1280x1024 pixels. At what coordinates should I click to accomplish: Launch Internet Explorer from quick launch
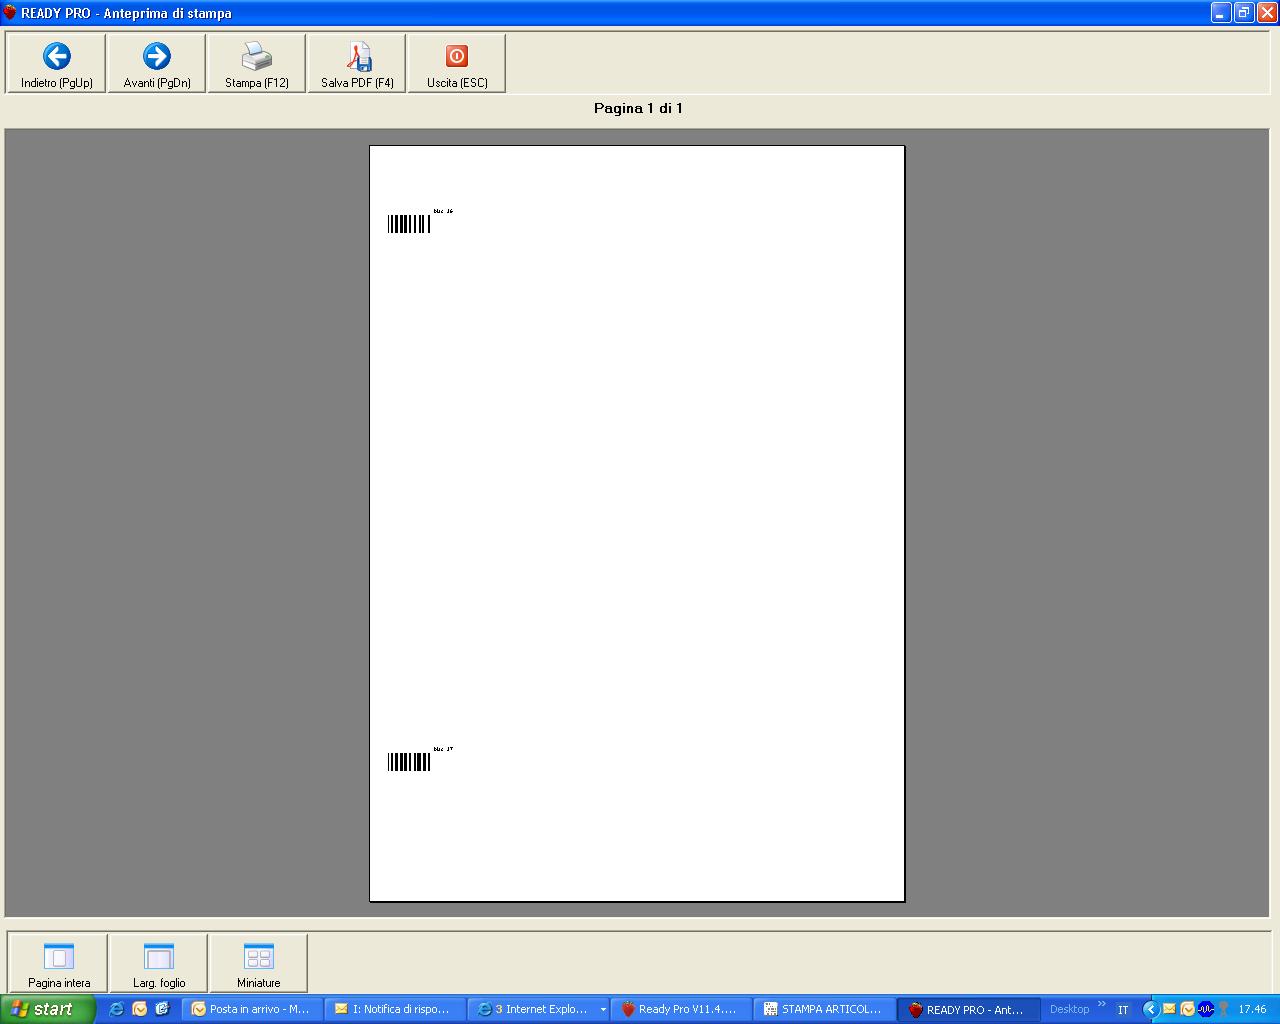[x=116, y=1009]
